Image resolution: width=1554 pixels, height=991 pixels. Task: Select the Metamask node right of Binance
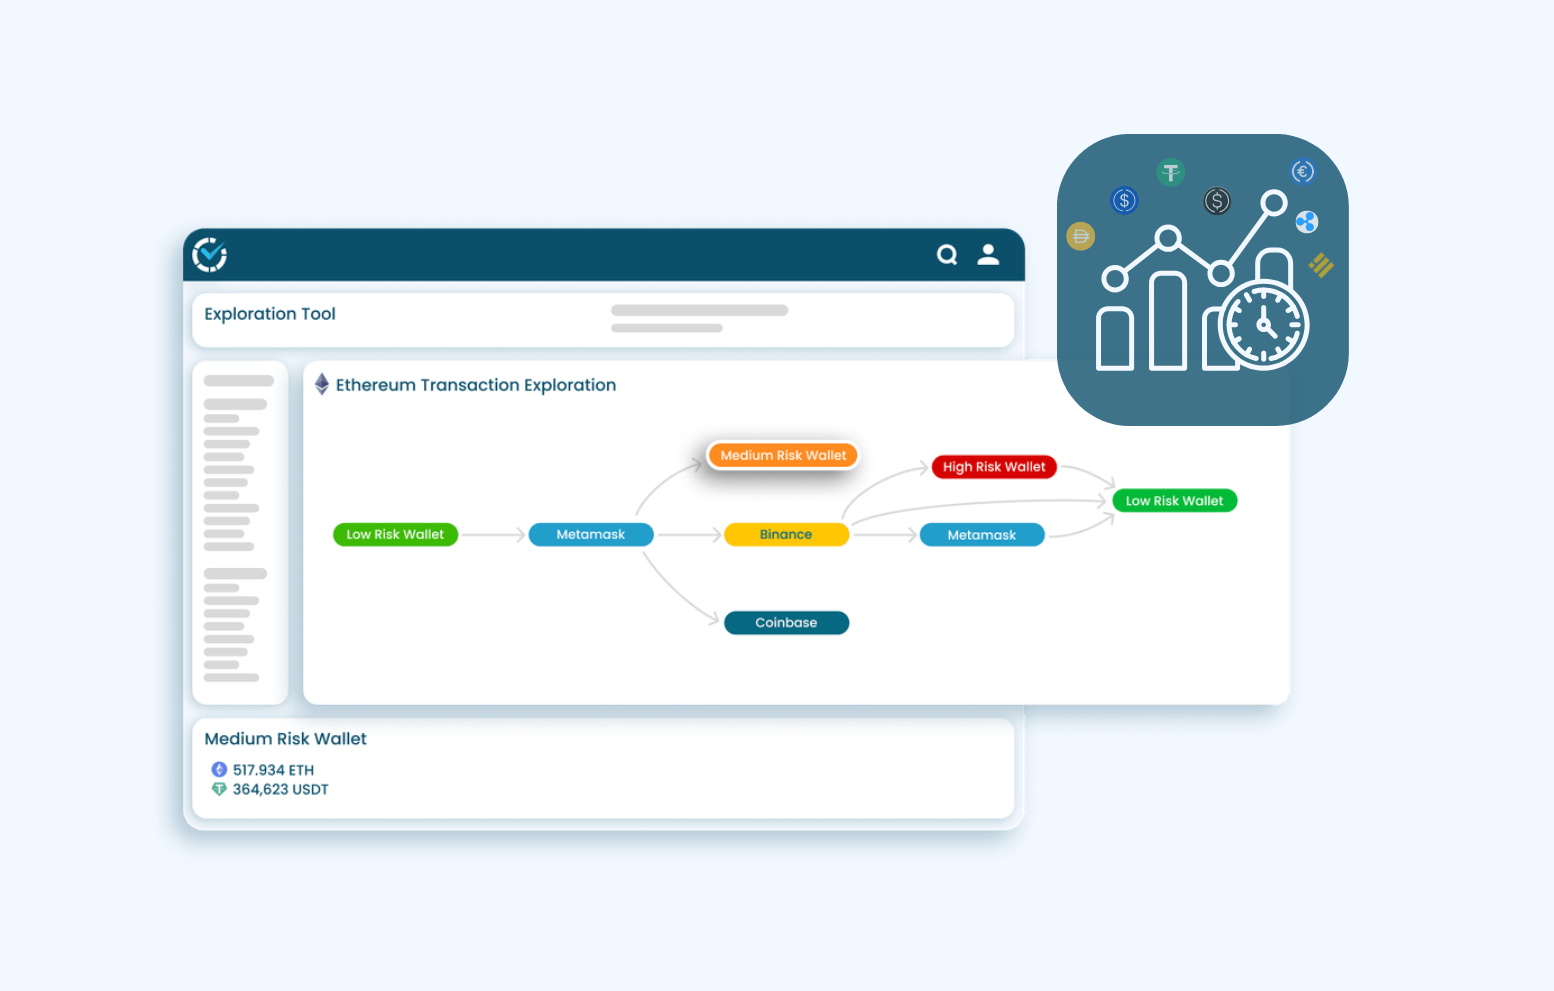coord(982,535)
